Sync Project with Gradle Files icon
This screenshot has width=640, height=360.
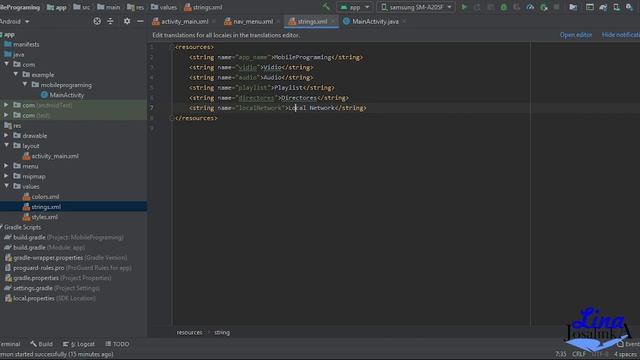click(x=603, y=7)
